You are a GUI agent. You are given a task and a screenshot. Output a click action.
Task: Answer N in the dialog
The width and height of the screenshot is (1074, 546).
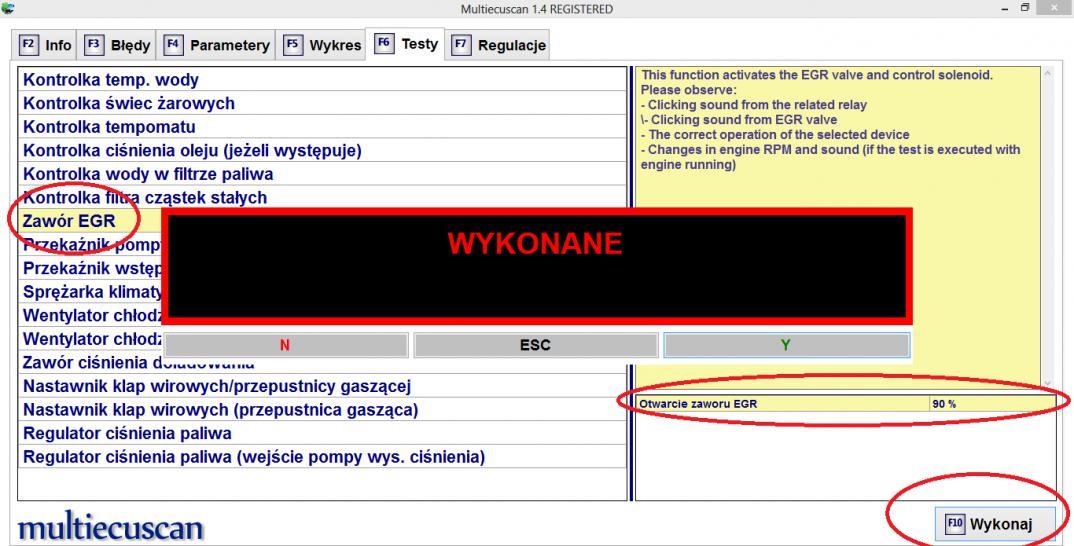pyautogui.click(x=286, y=345)
